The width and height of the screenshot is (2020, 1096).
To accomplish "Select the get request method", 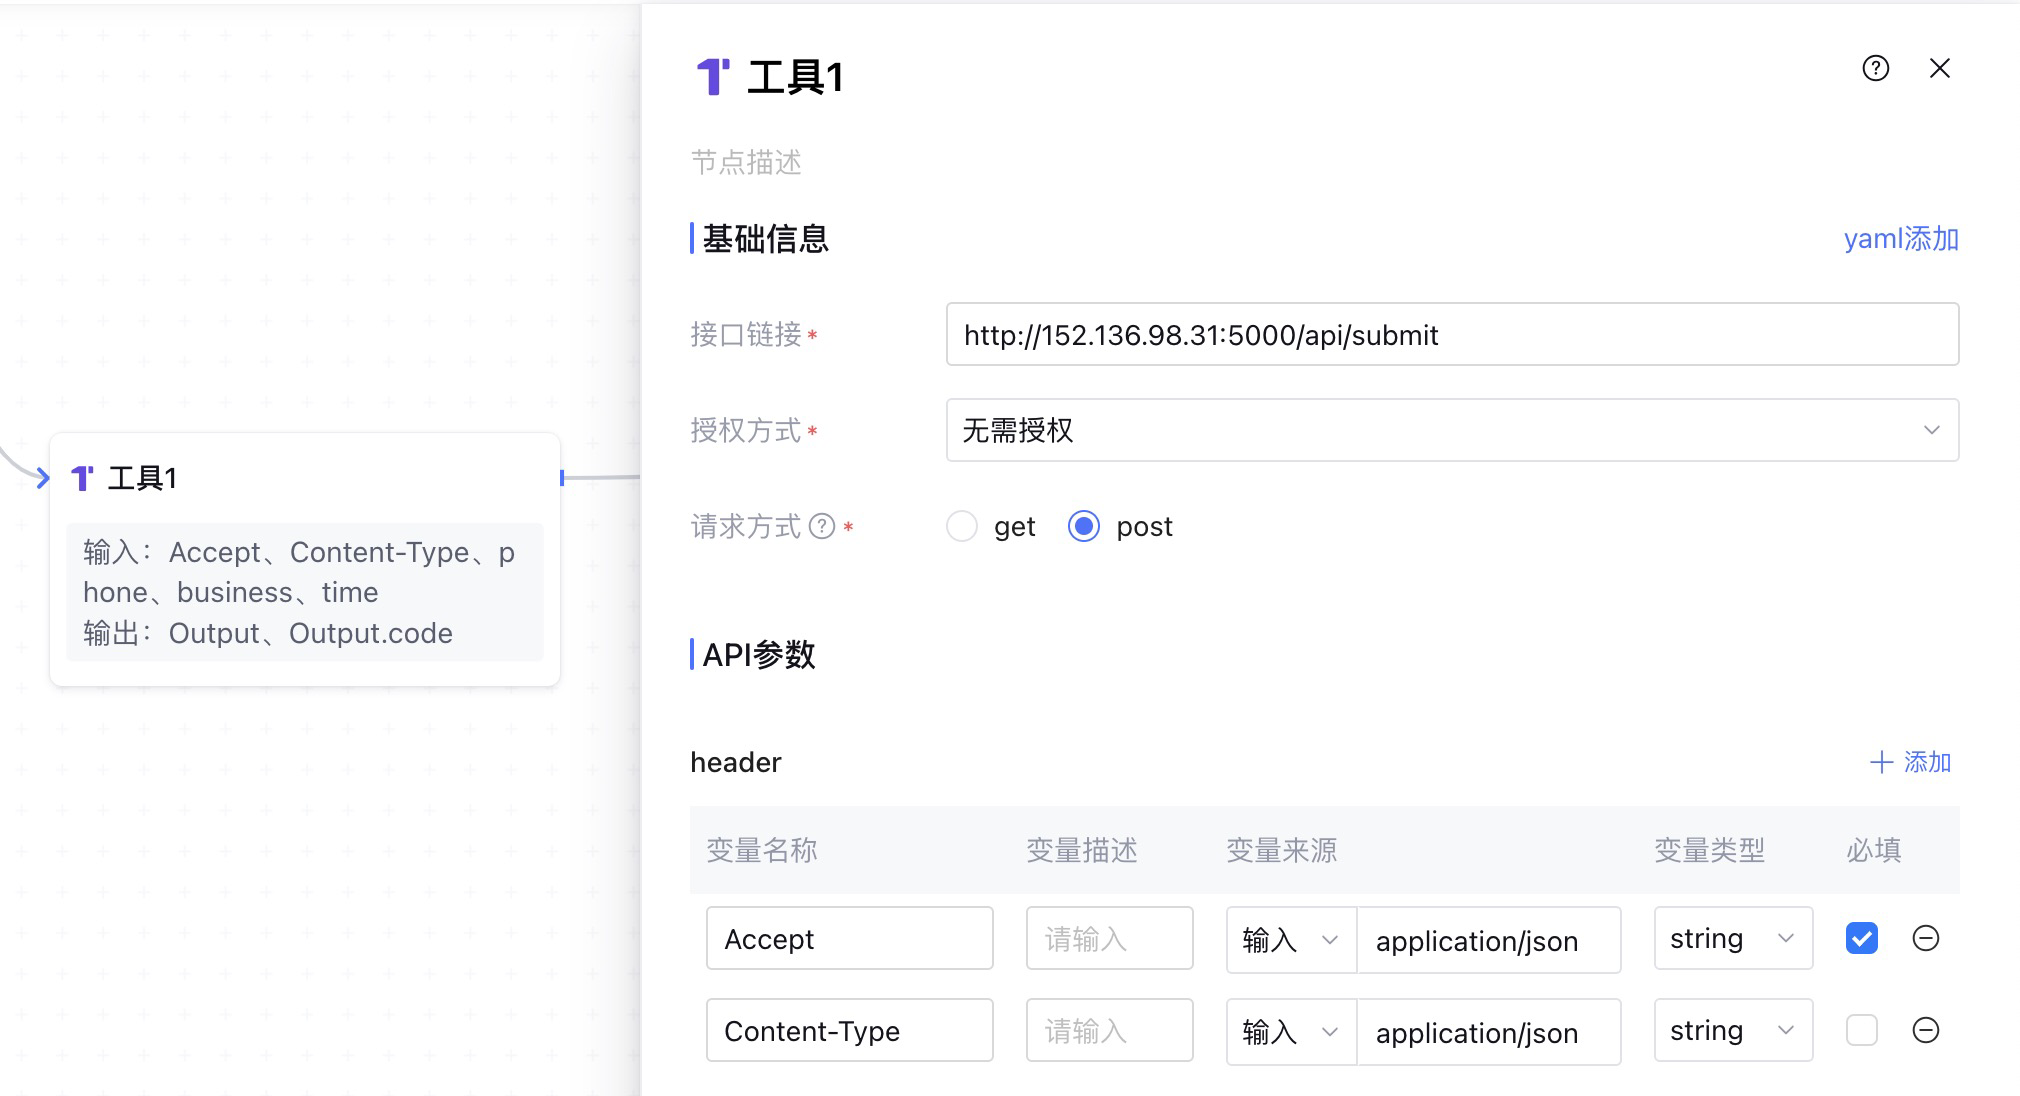I will [x=962, y=526].
